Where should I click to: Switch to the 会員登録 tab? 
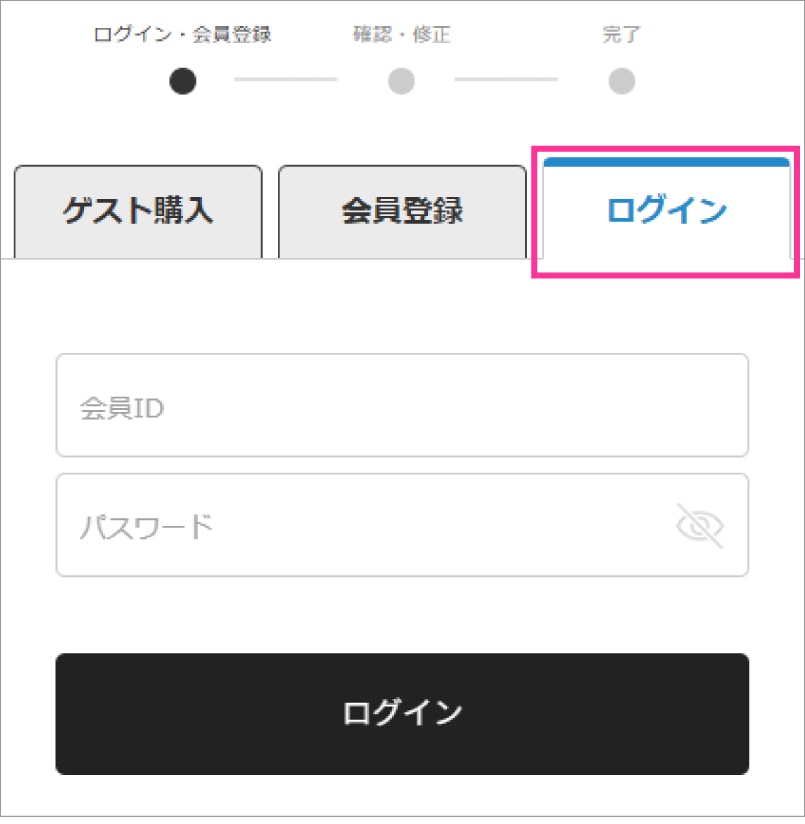pos(402,212)
